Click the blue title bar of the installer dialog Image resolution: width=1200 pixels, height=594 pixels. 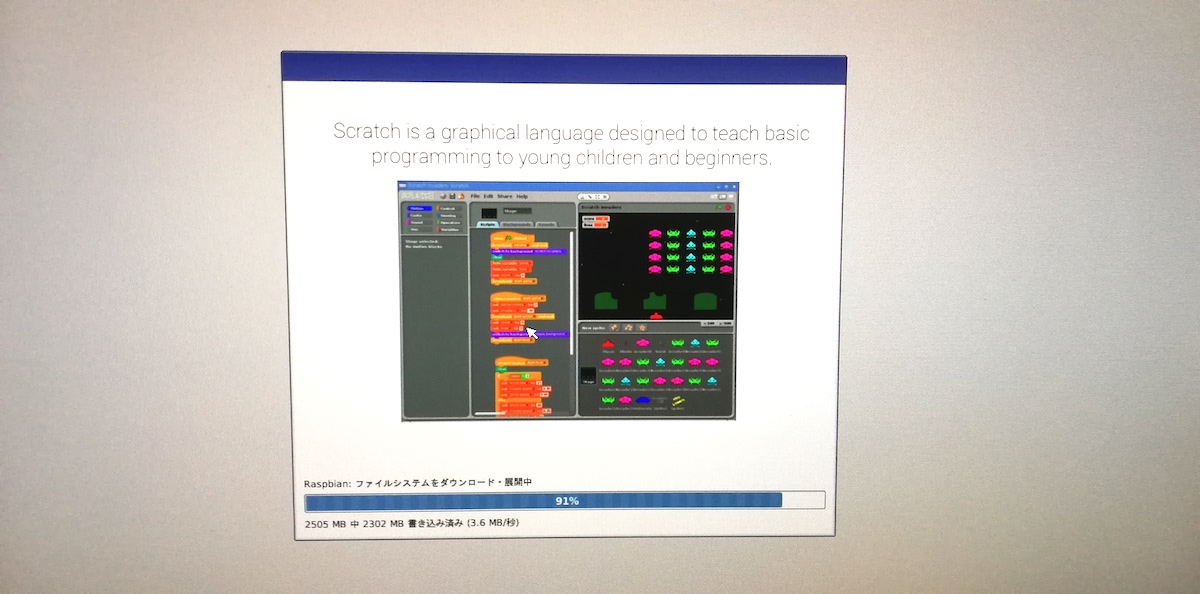564,67
